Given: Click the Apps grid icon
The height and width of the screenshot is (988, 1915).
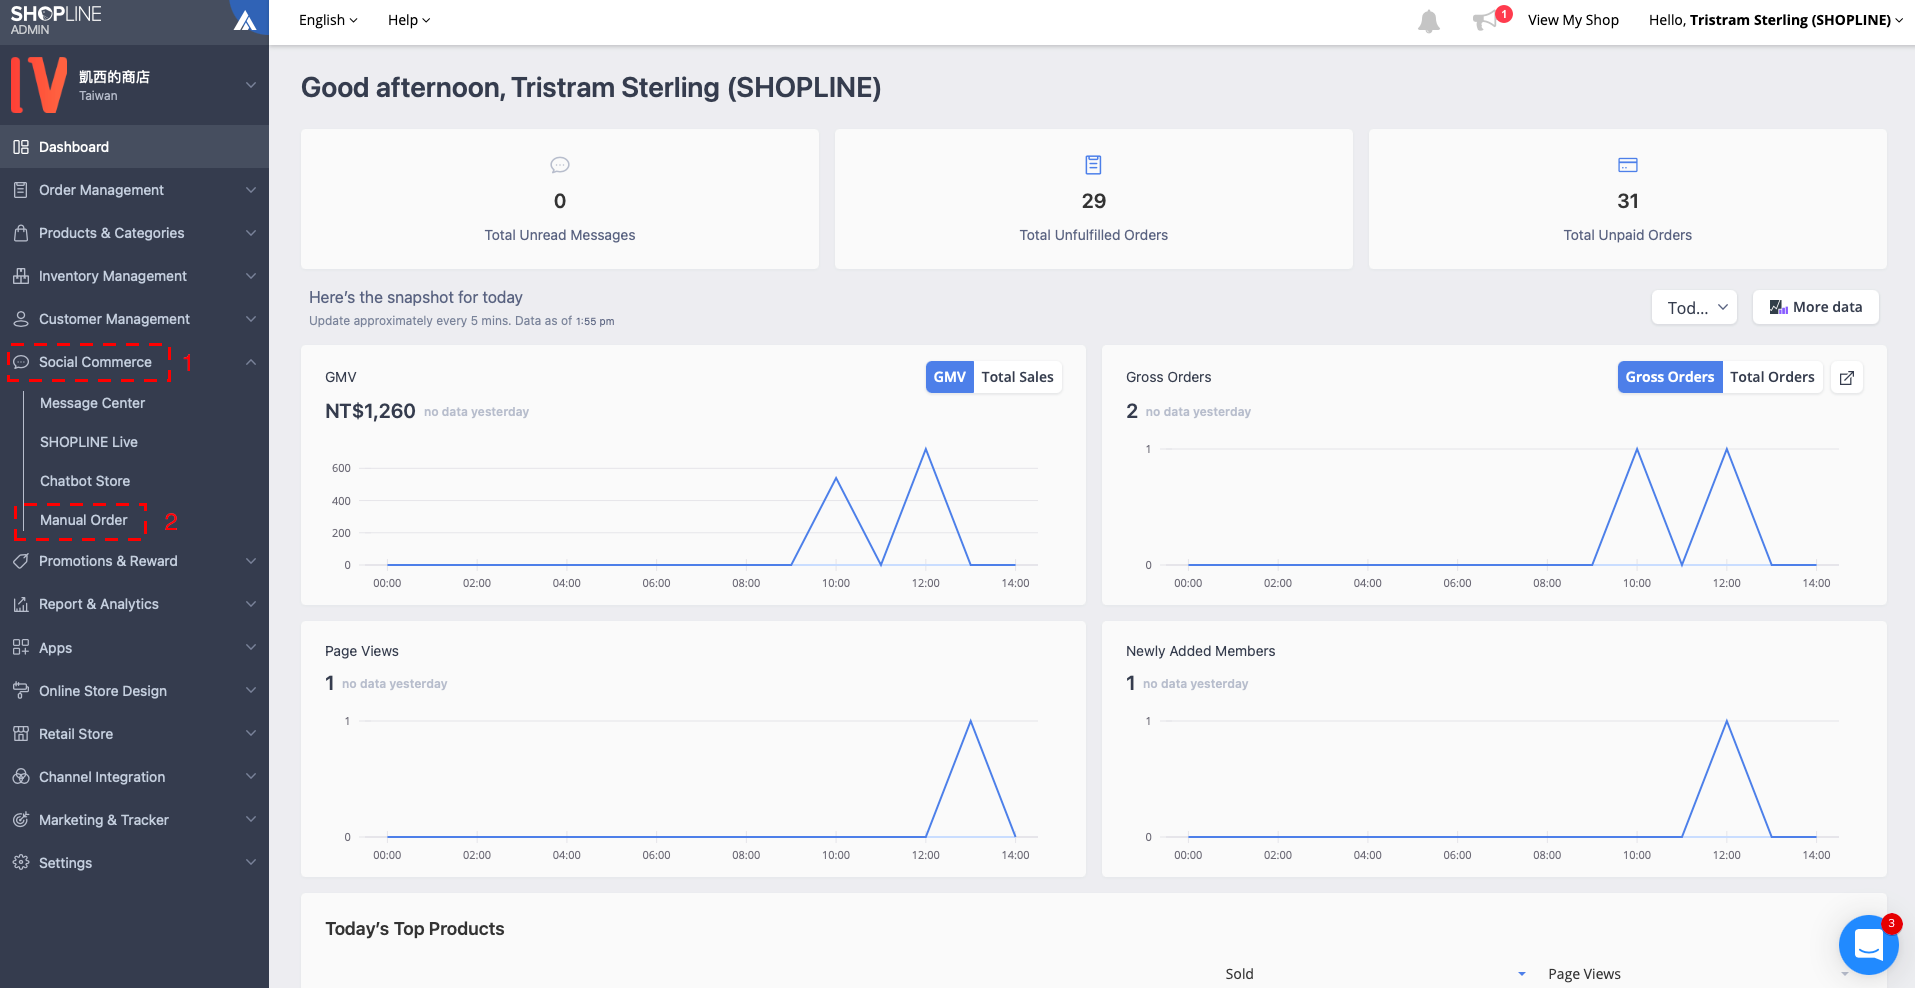Looking at the screenshot, I should point(21,647).
